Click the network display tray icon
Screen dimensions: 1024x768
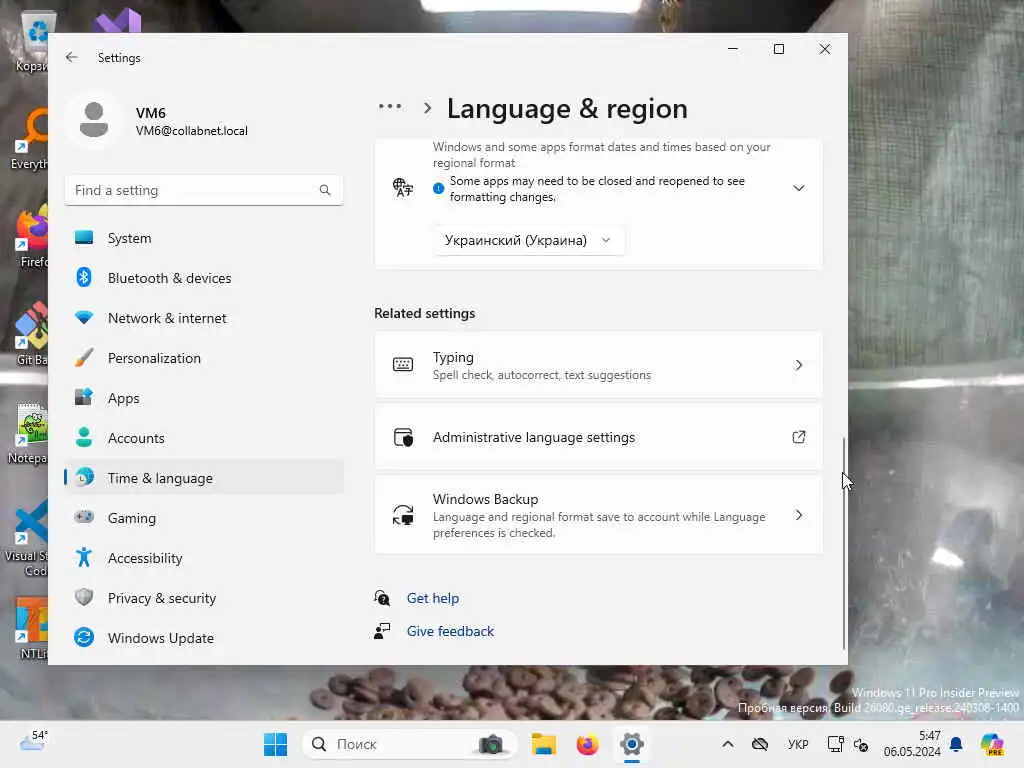tap(835, 744)
